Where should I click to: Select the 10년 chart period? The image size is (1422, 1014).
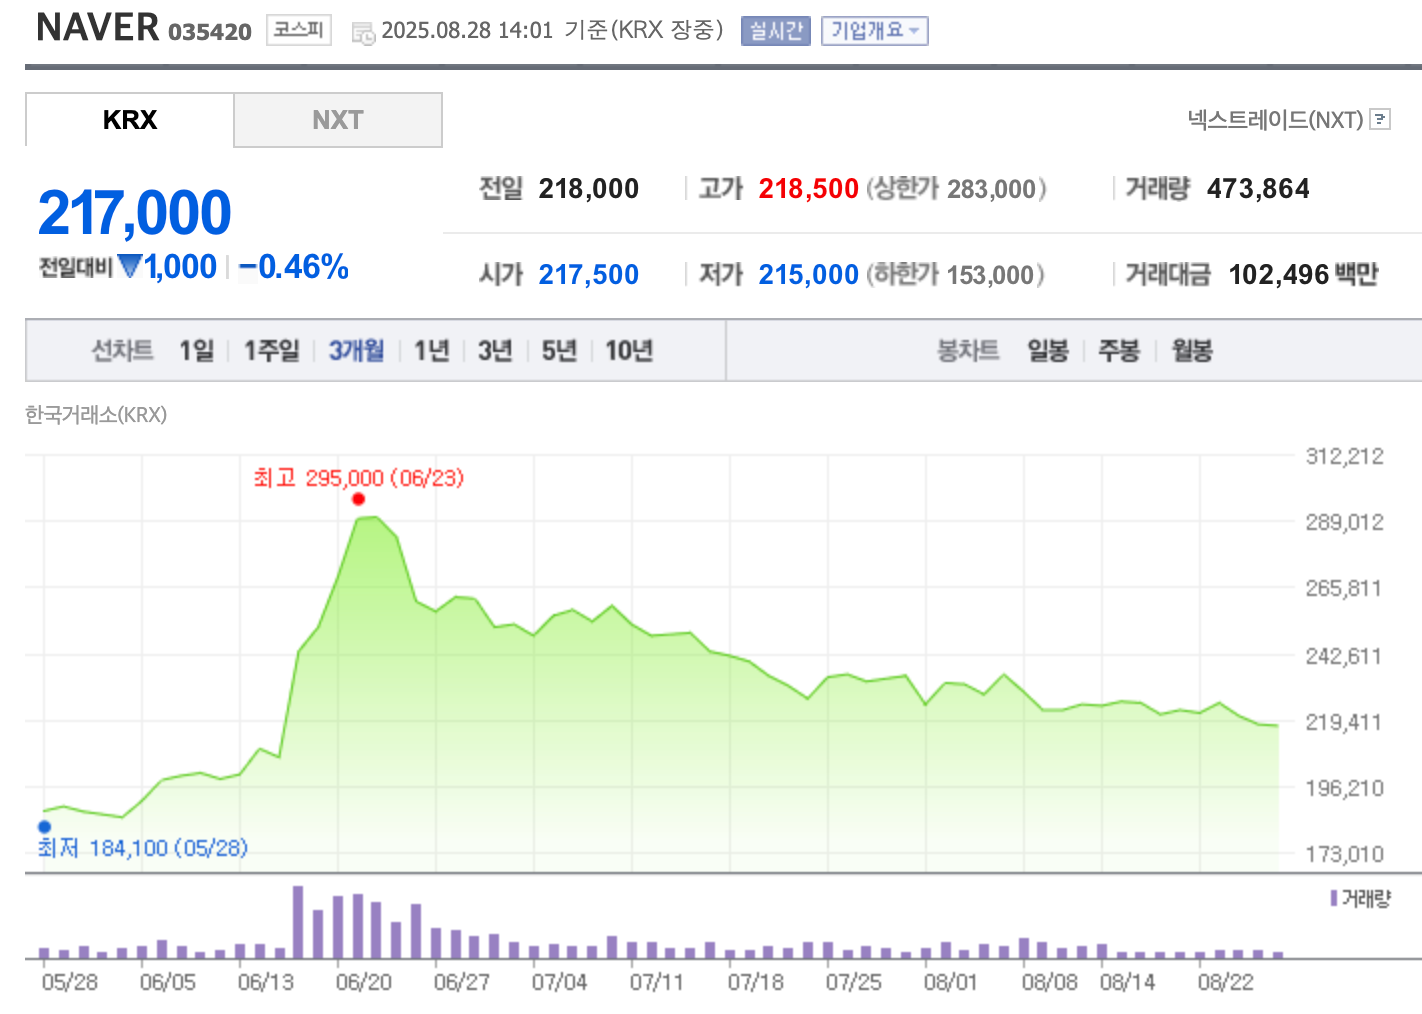click(x=628, y=350)
